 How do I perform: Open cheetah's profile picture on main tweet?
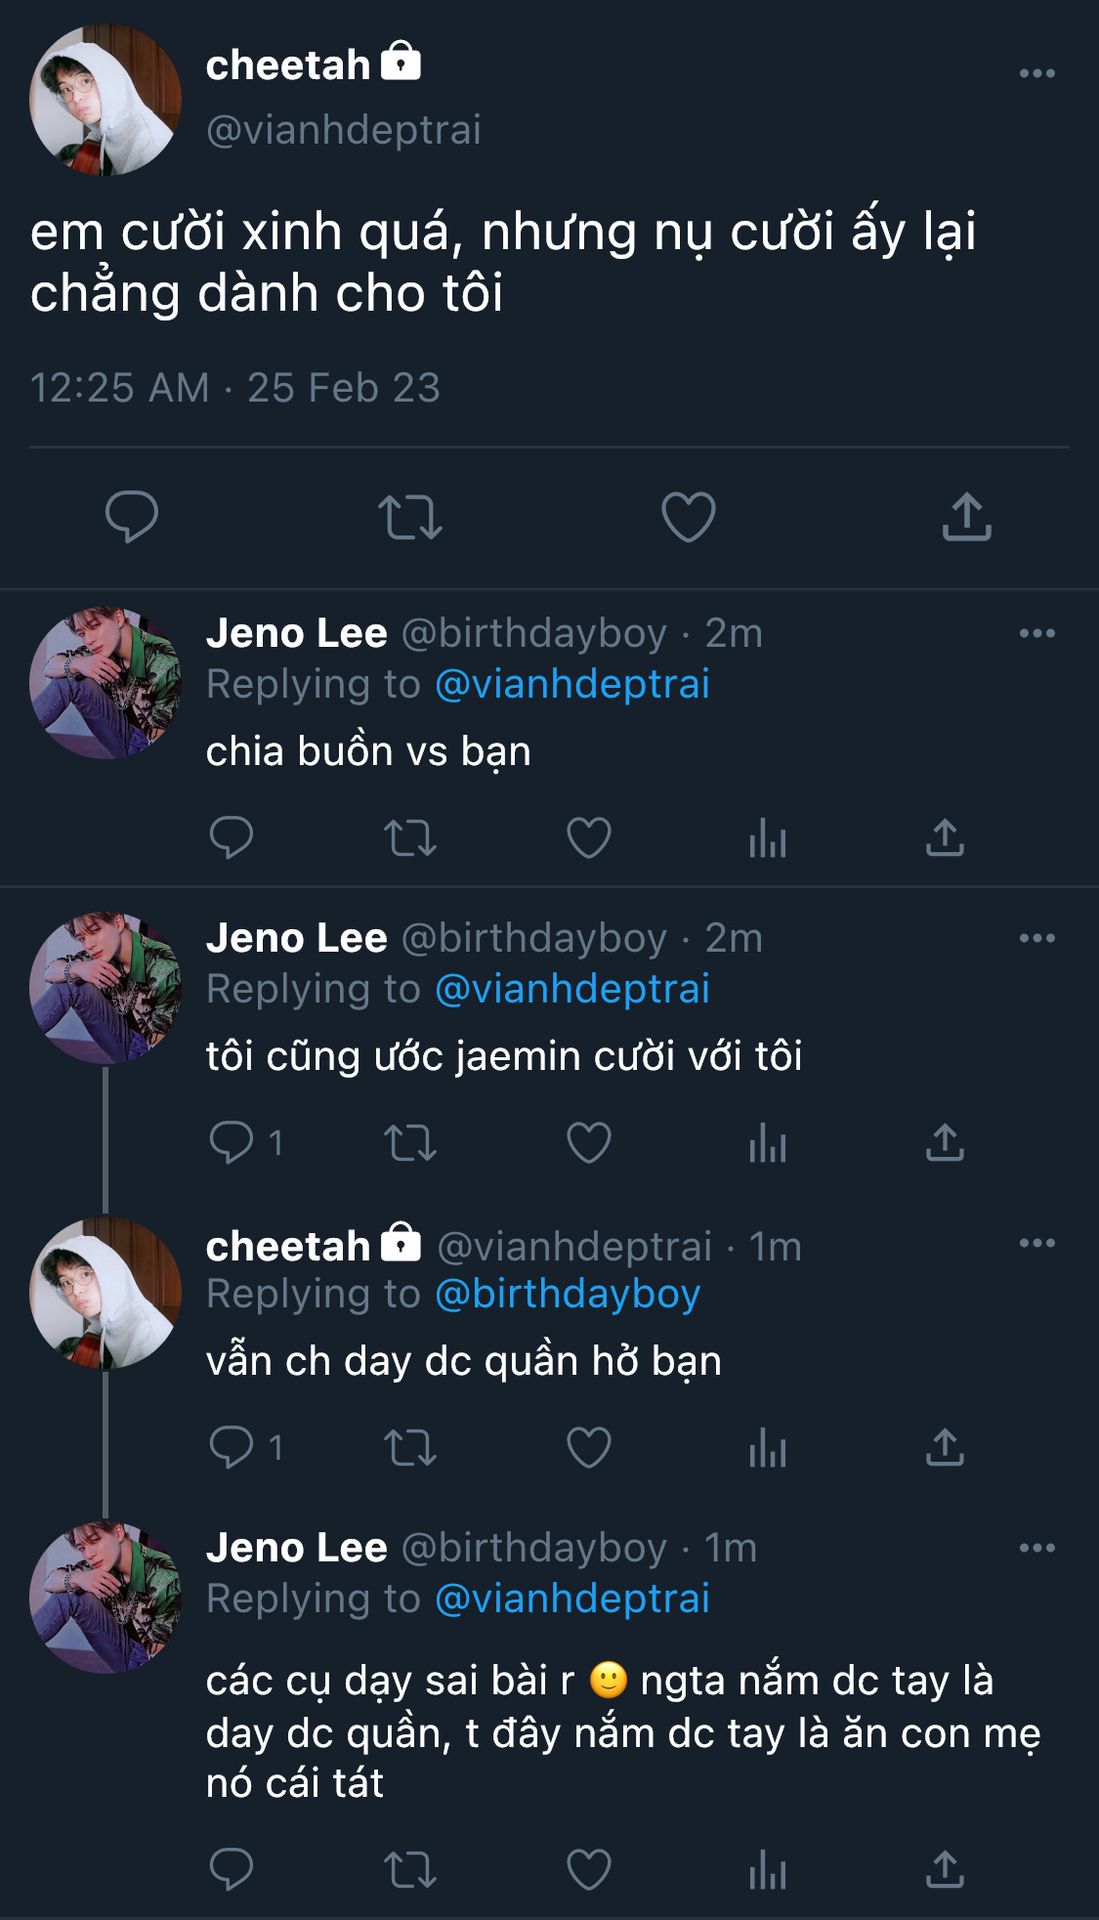(x=105, y=100)
